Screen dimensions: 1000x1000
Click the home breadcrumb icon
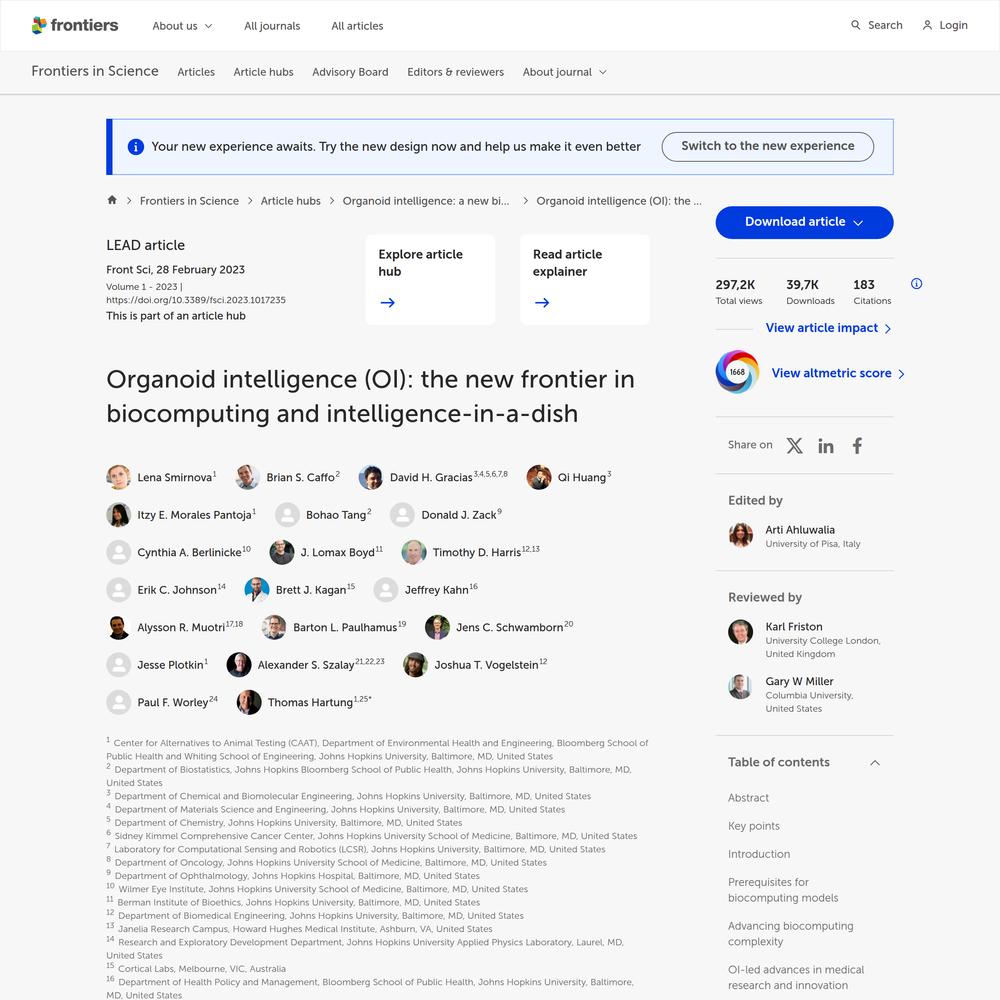coord(112,200)
